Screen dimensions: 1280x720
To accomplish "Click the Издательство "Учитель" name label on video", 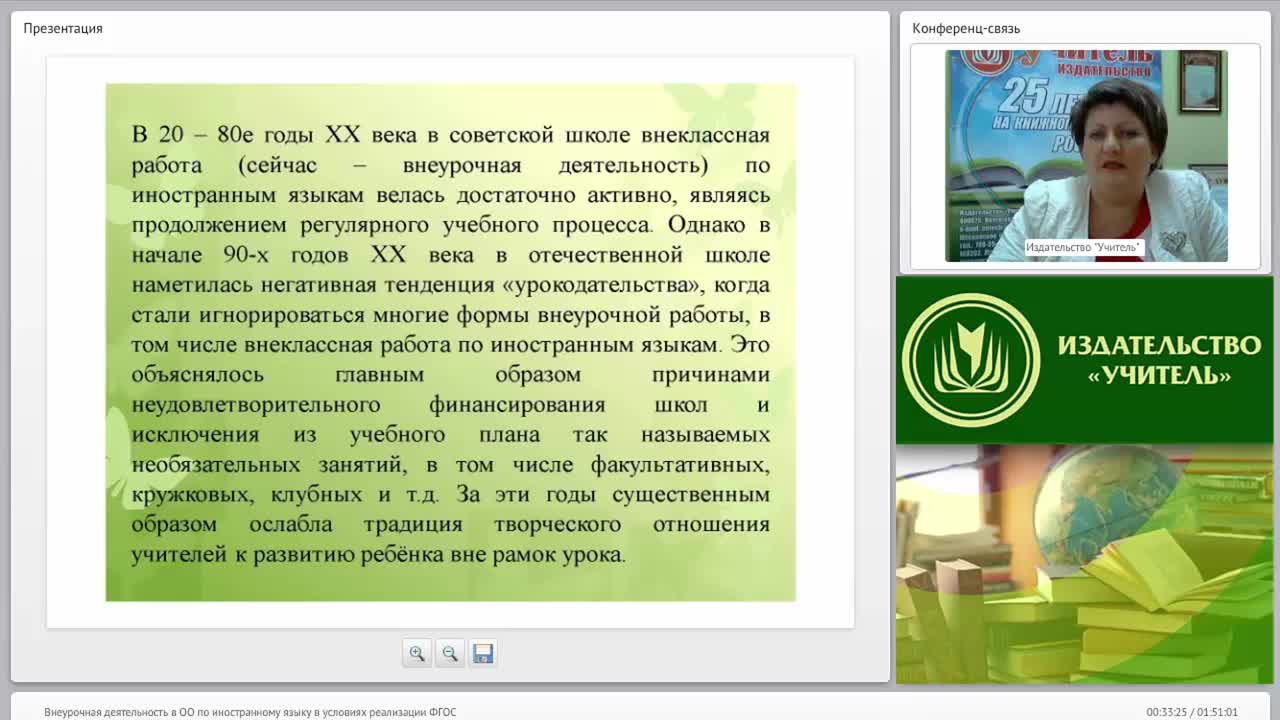I will pos(1083,247).
